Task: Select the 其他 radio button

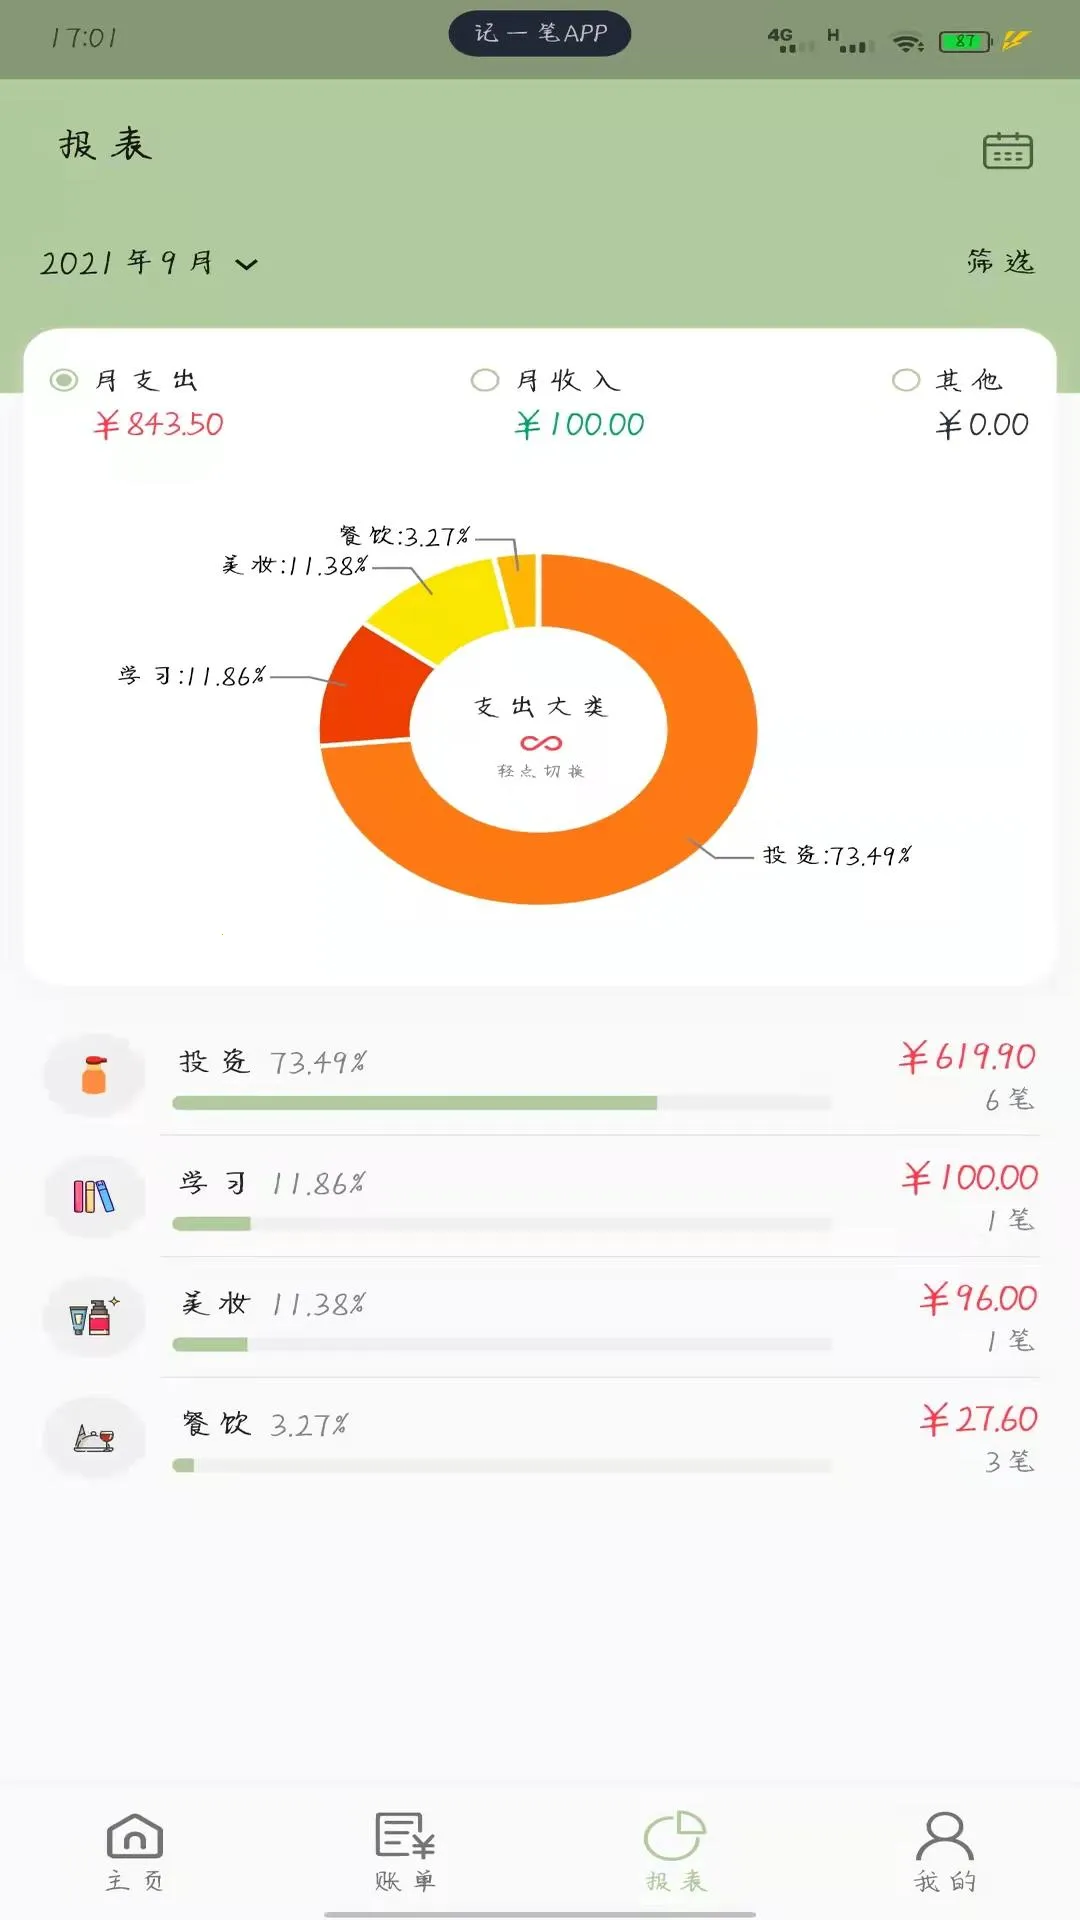Action: (906, 380)
